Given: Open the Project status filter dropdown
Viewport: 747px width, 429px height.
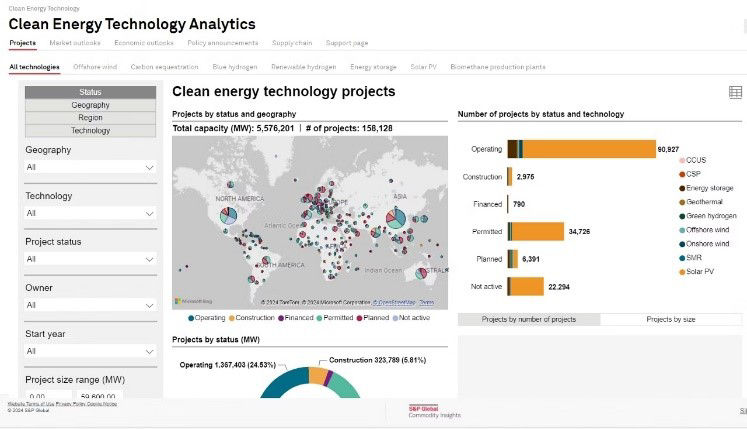Looking at the screenshot, I should (91, 259).
